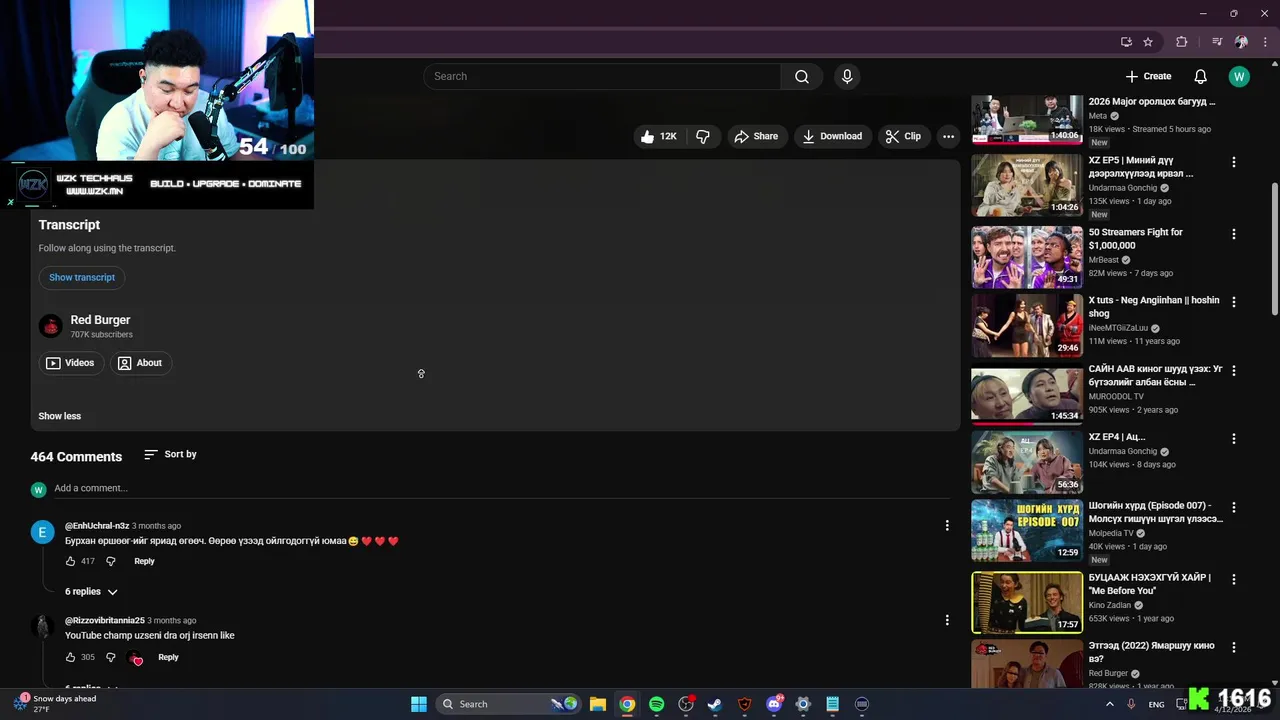Screen dimensions: 1280x720
Task: Open menu for Me Before You video
Action: point(1233,579)
